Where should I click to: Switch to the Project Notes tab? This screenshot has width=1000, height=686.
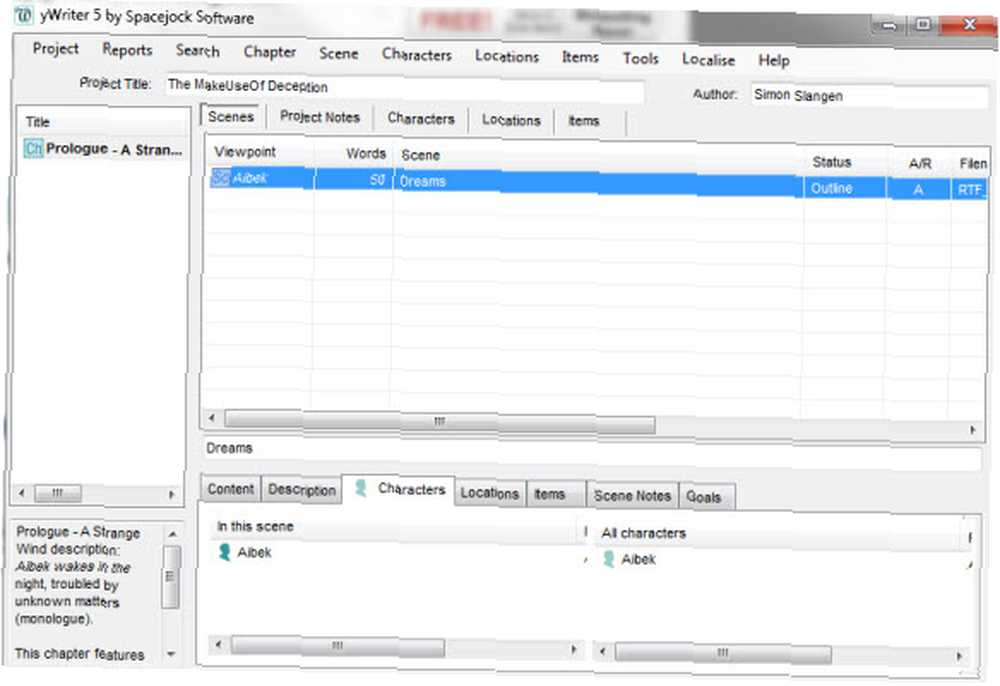pyautogui.click(x=320, y=117)
